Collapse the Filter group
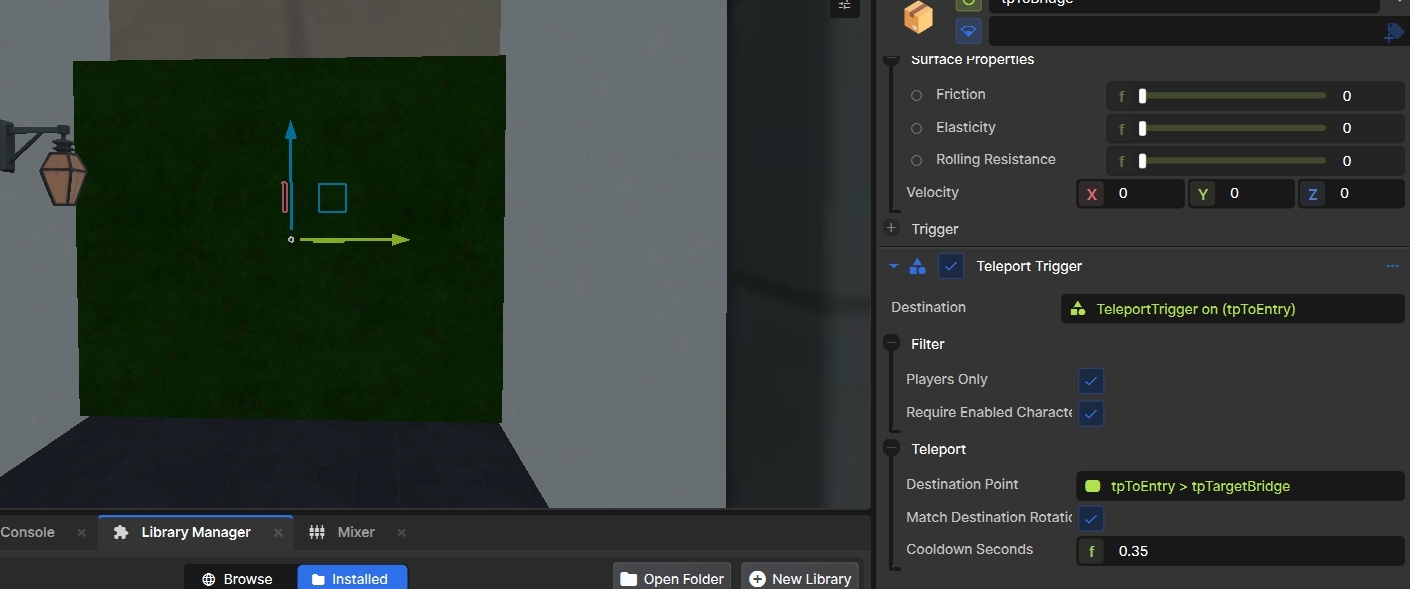Viewport: 1410px width, 589px height. [891, 344]
